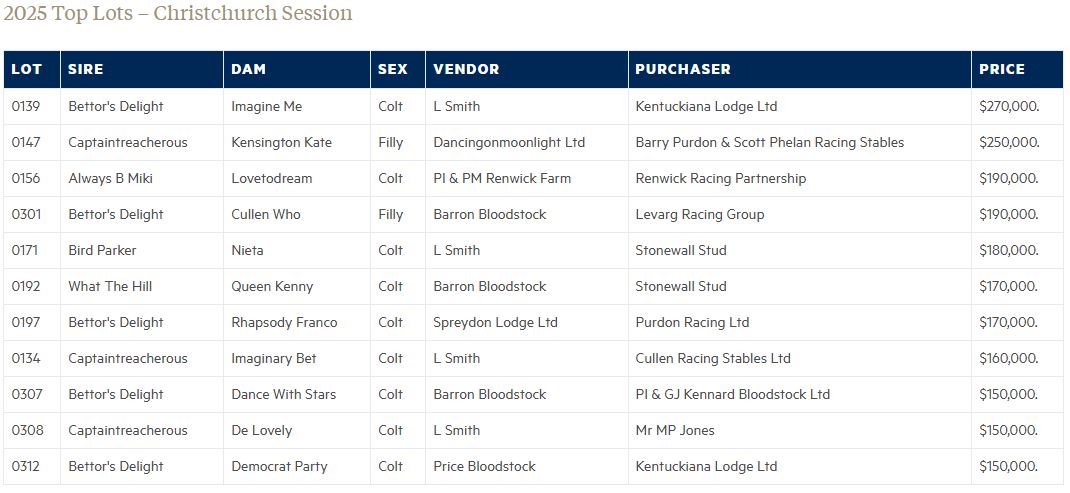The image size is (1070, 493).
Task: Select the Always B Miki sire cell
Action: pos(110,179)
